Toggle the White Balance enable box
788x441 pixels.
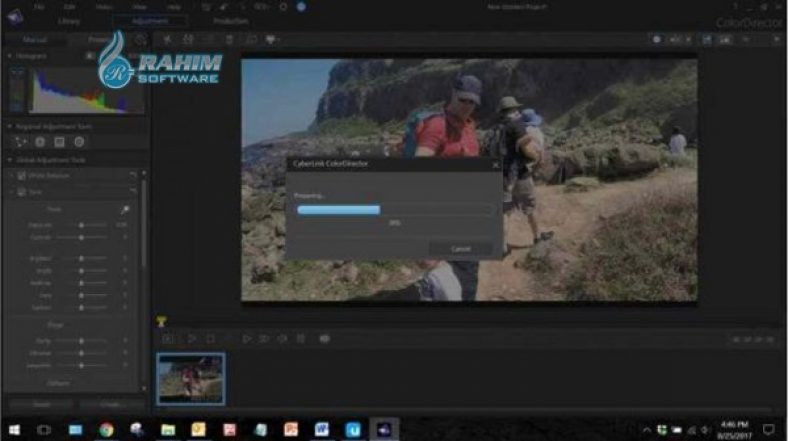(22, 176)
